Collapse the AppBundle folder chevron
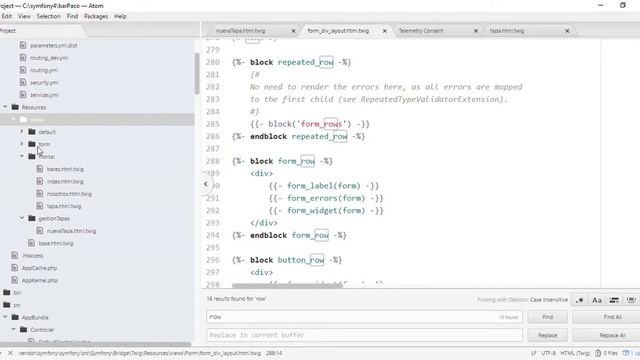 [5, 317]
